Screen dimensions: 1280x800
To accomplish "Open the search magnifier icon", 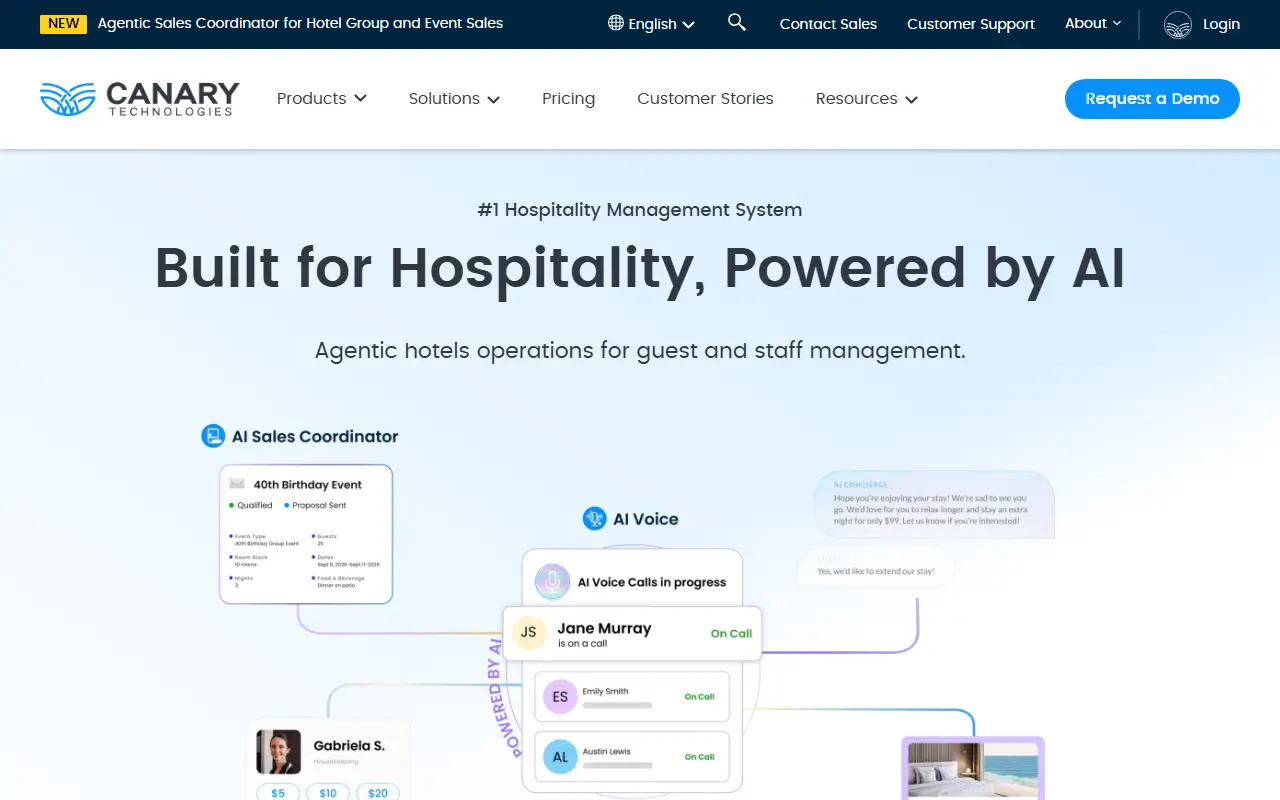I will (x=737, y=22).
